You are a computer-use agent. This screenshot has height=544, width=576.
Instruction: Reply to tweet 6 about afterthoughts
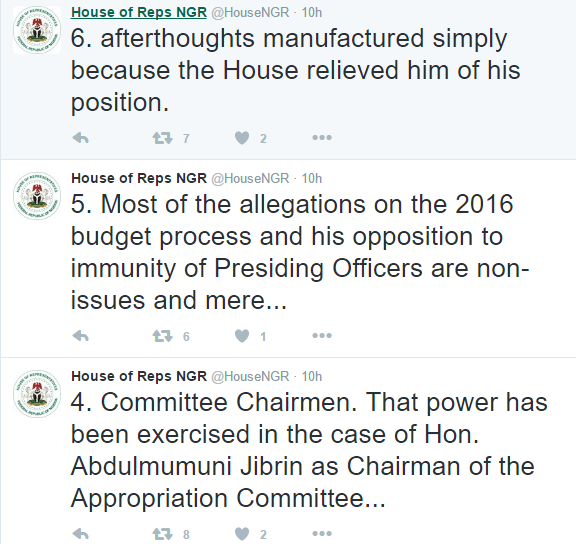point(81,138)
